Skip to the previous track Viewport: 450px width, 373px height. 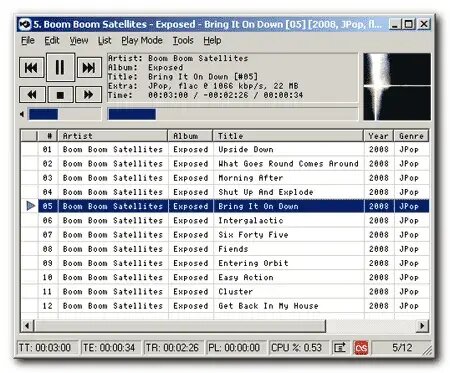pos(31,68)
